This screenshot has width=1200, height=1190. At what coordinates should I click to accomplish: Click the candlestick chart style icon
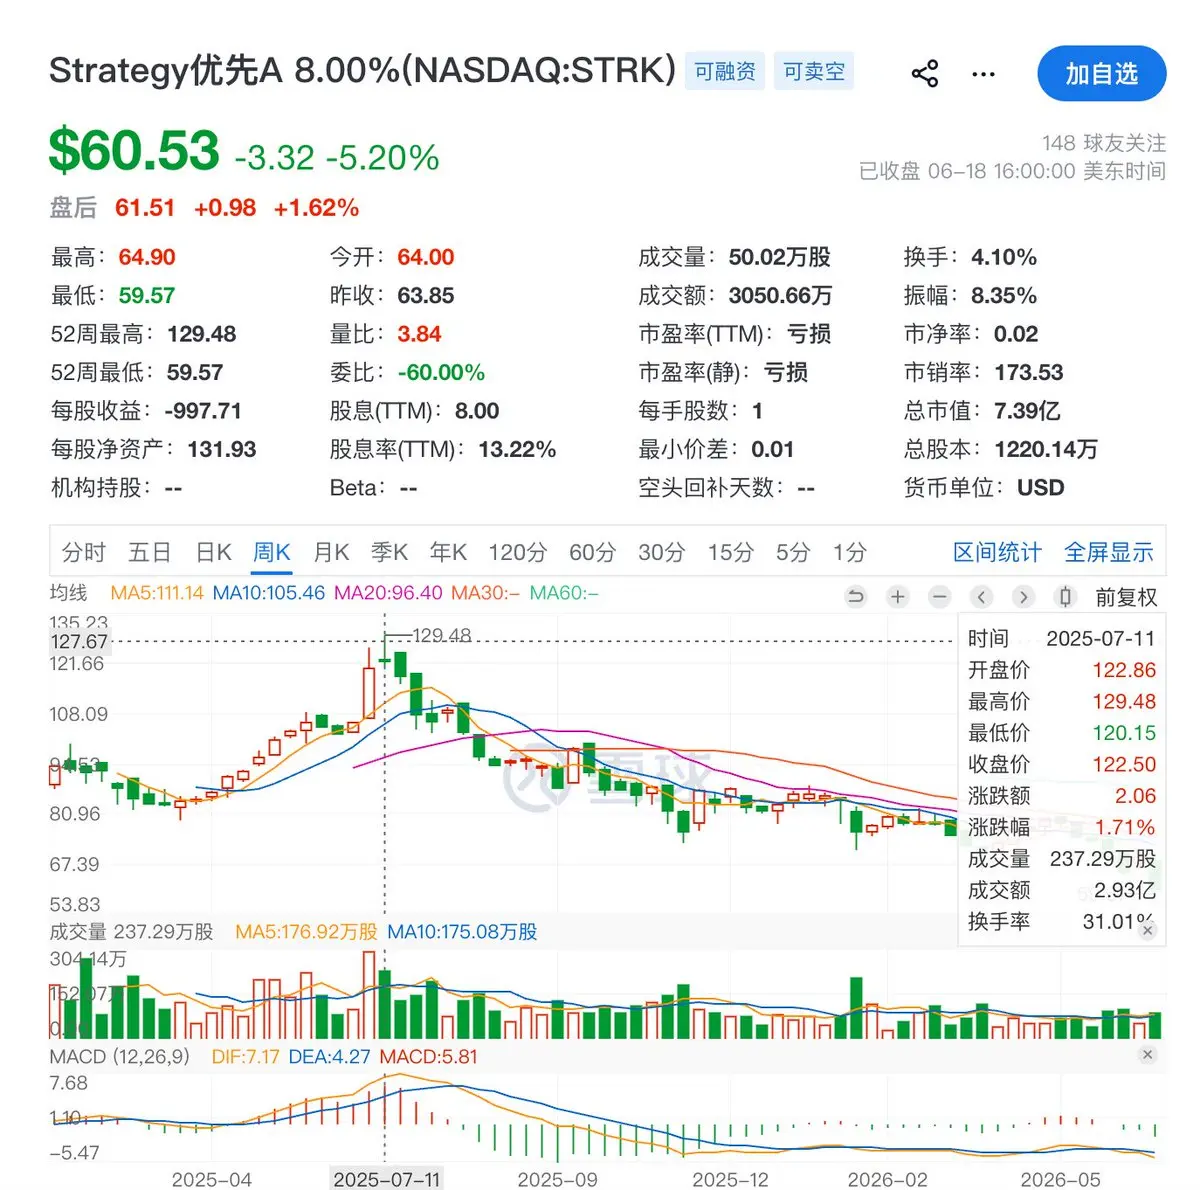1065,597
